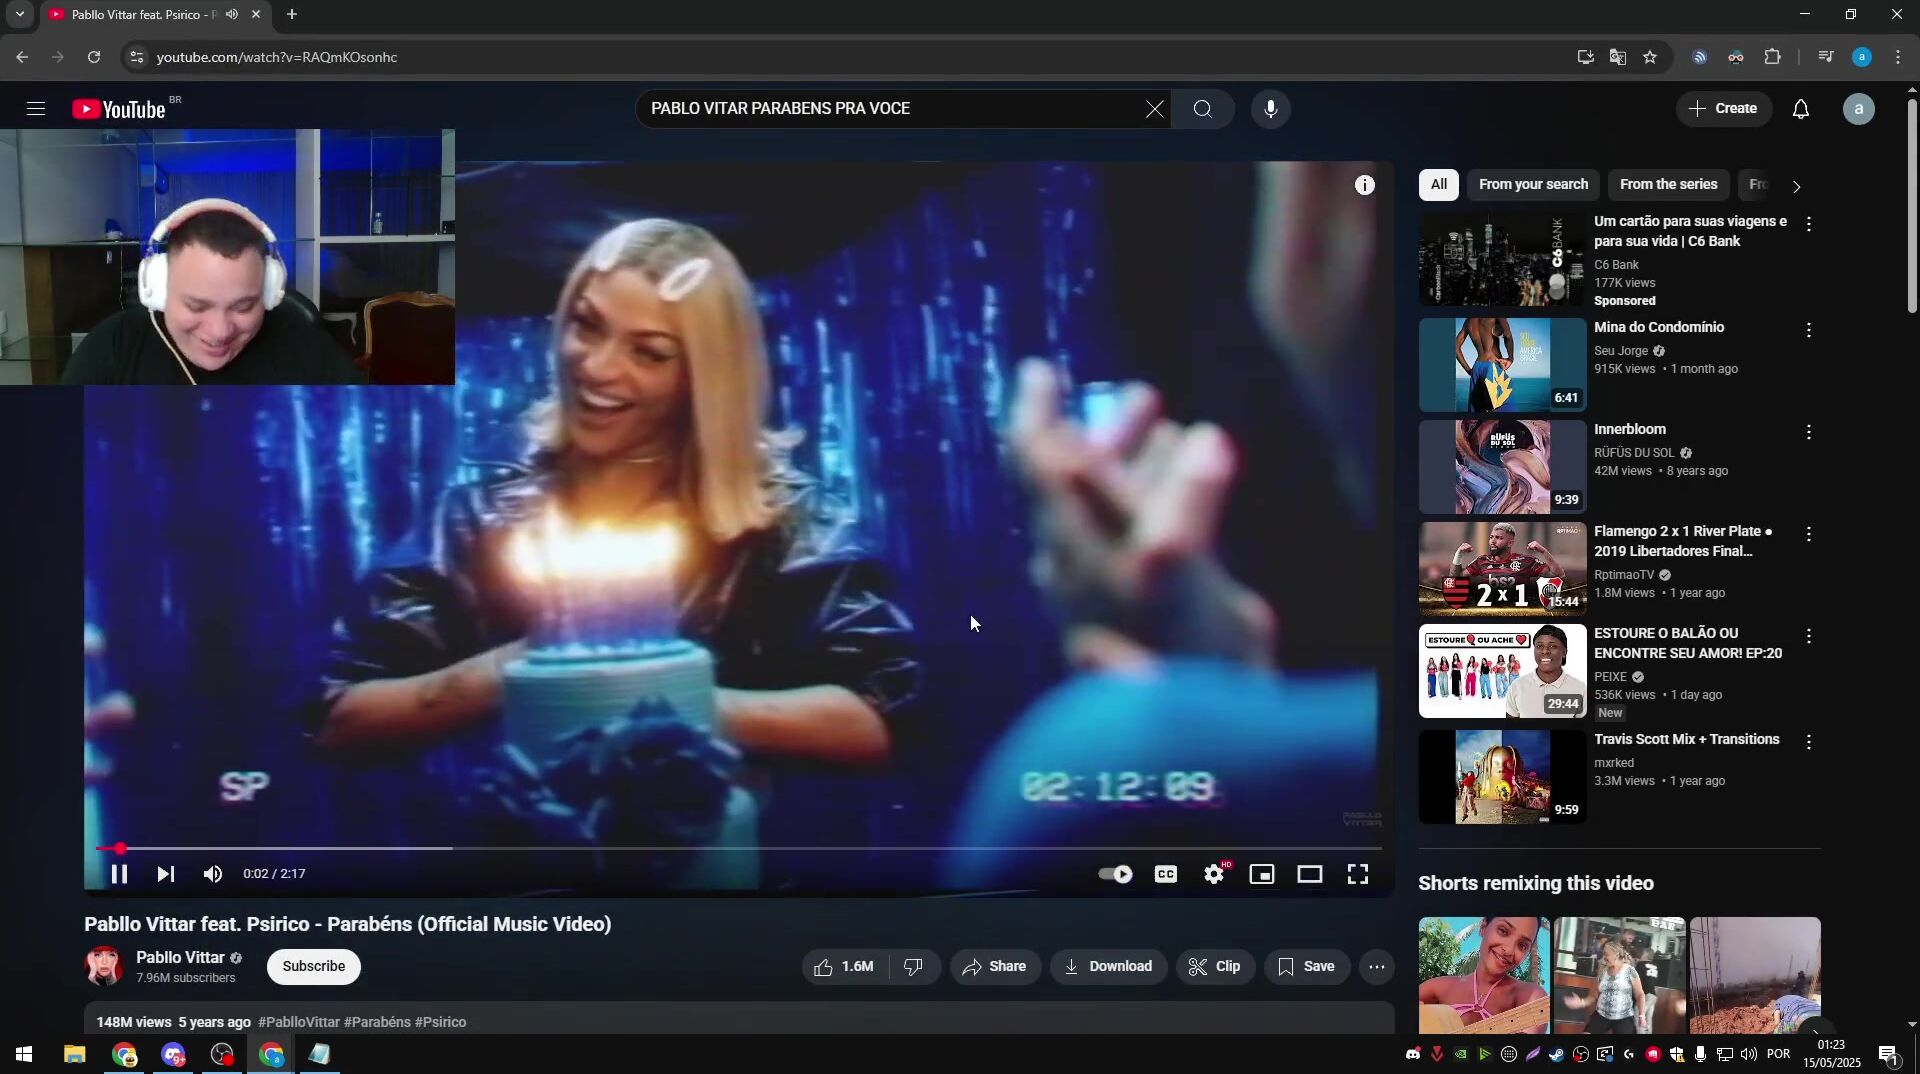Click the #PablloVittar hashtag
This screenshot has height=1074, width=1920.
298,1022
